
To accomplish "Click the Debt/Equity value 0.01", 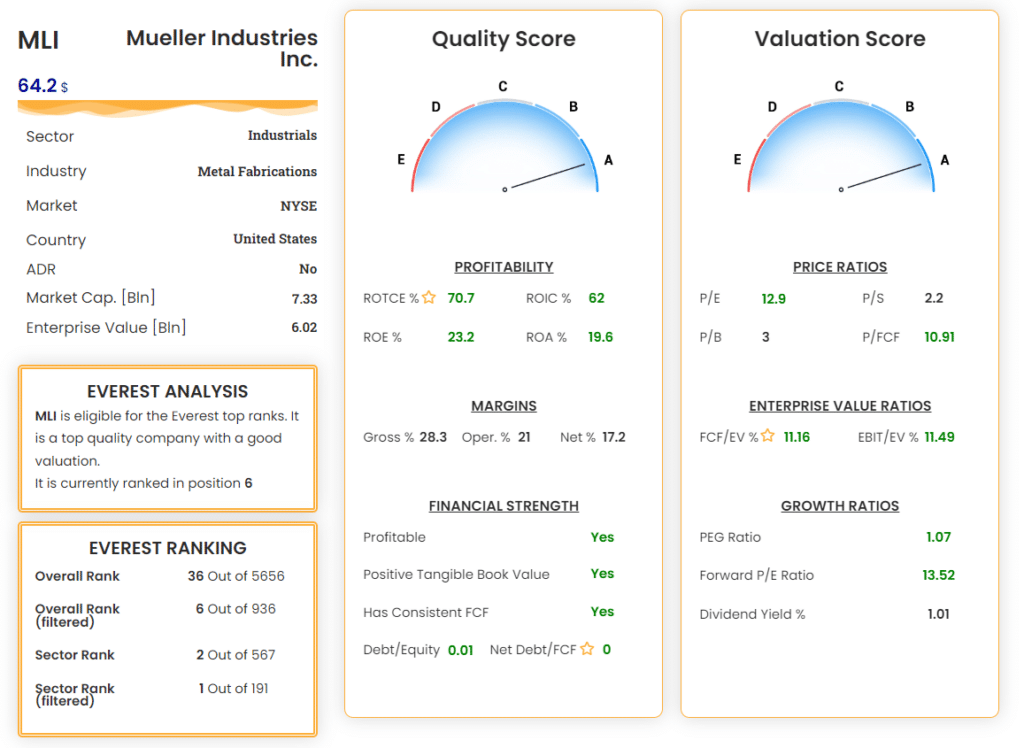I will 460,650.
